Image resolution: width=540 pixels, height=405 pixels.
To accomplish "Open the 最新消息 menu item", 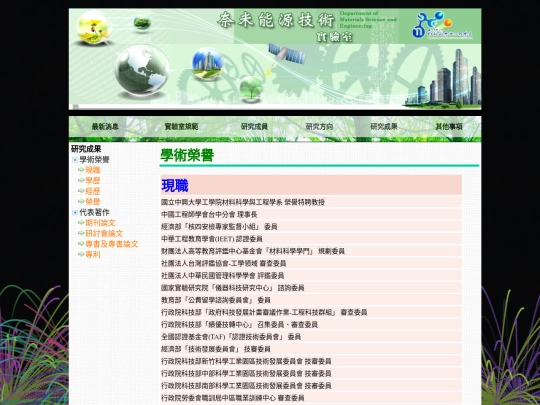I will [x=105, y=126].
